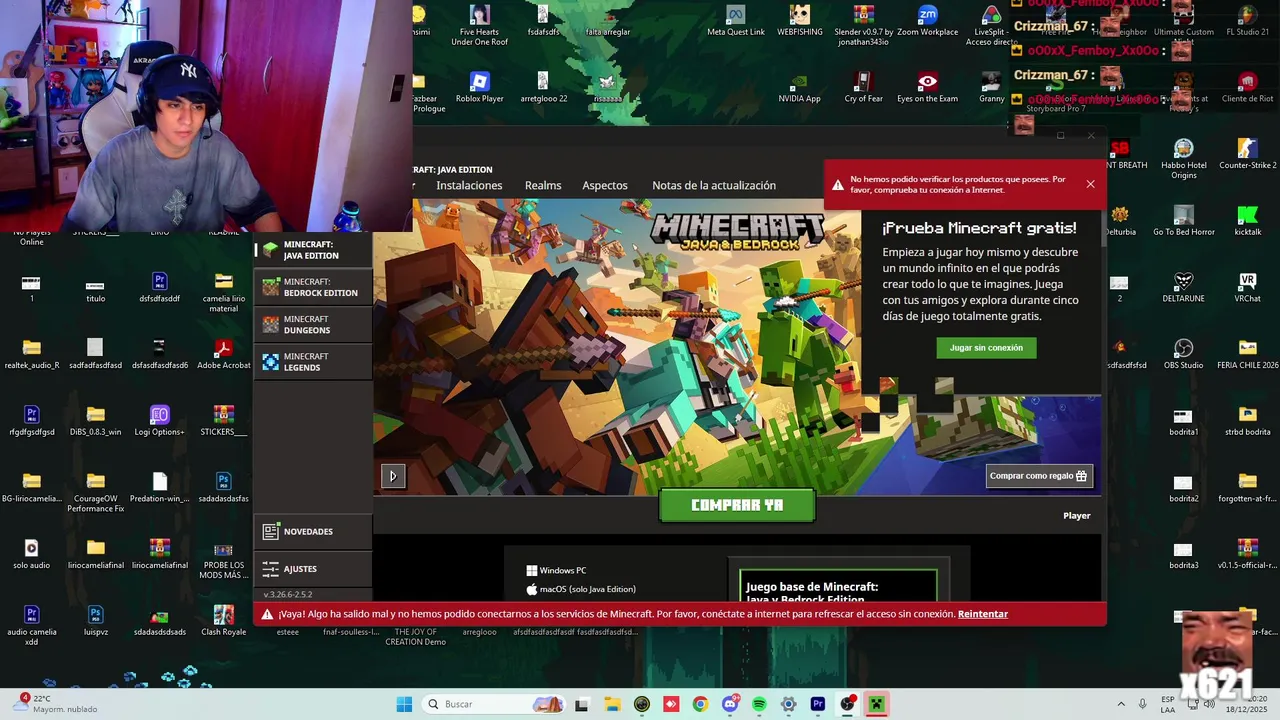
Task: Switch to the Aspectos tab
Action: point(605,185)
